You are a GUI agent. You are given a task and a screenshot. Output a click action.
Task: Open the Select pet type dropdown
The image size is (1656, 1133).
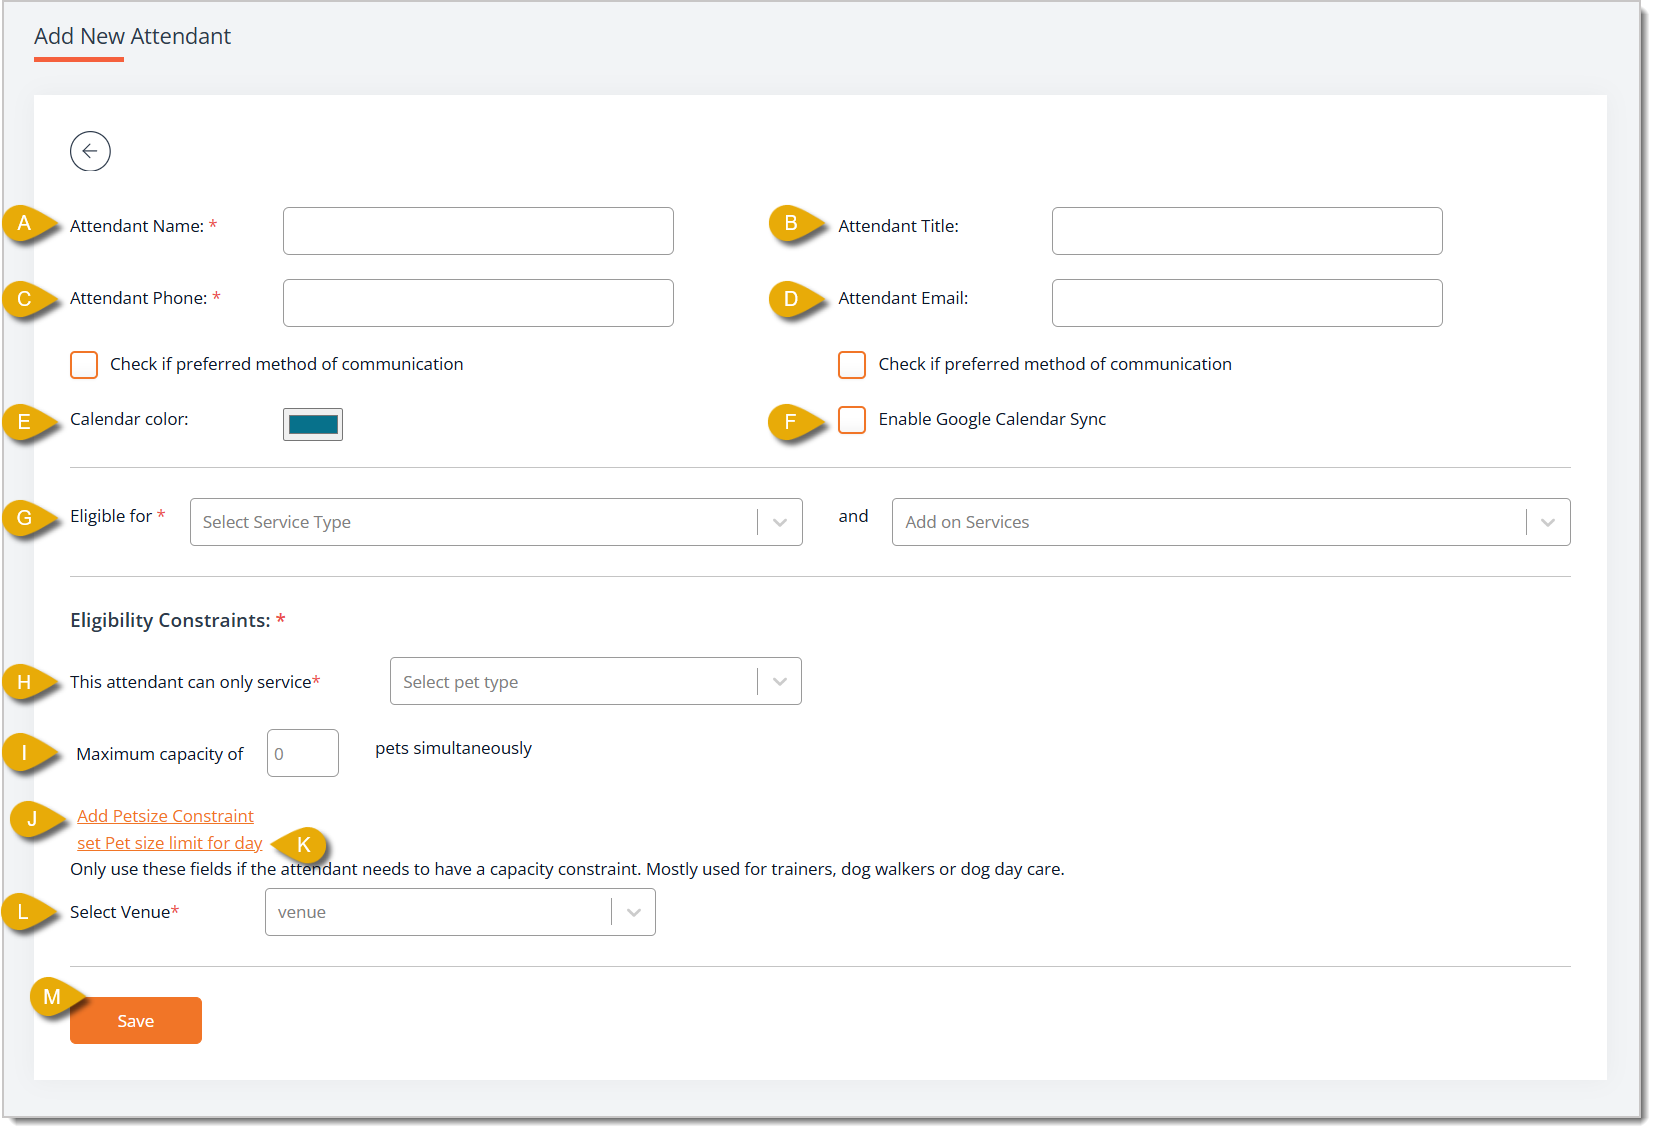coord(596,681)
